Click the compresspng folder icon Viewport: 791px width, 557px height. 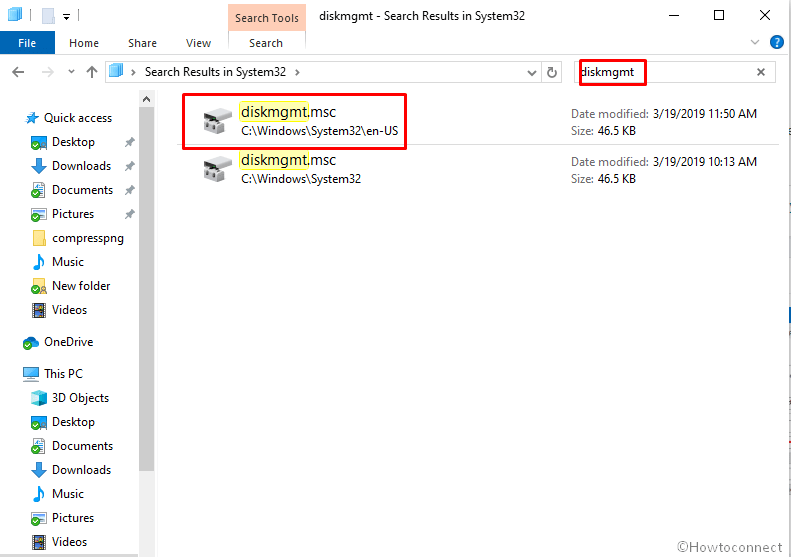[39, 238]
